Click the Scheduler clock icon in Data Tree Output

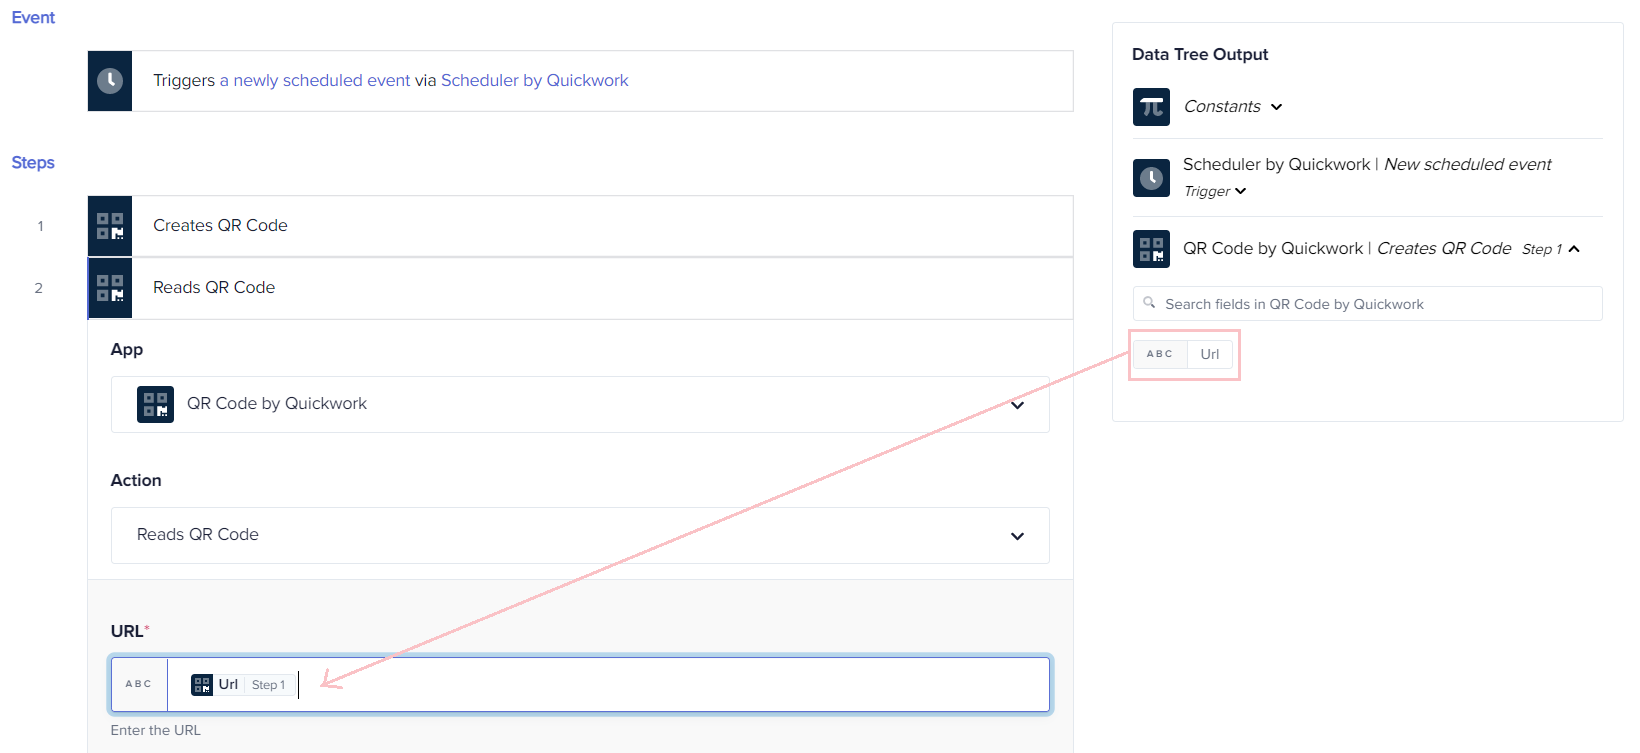(x=1151, y=178)
